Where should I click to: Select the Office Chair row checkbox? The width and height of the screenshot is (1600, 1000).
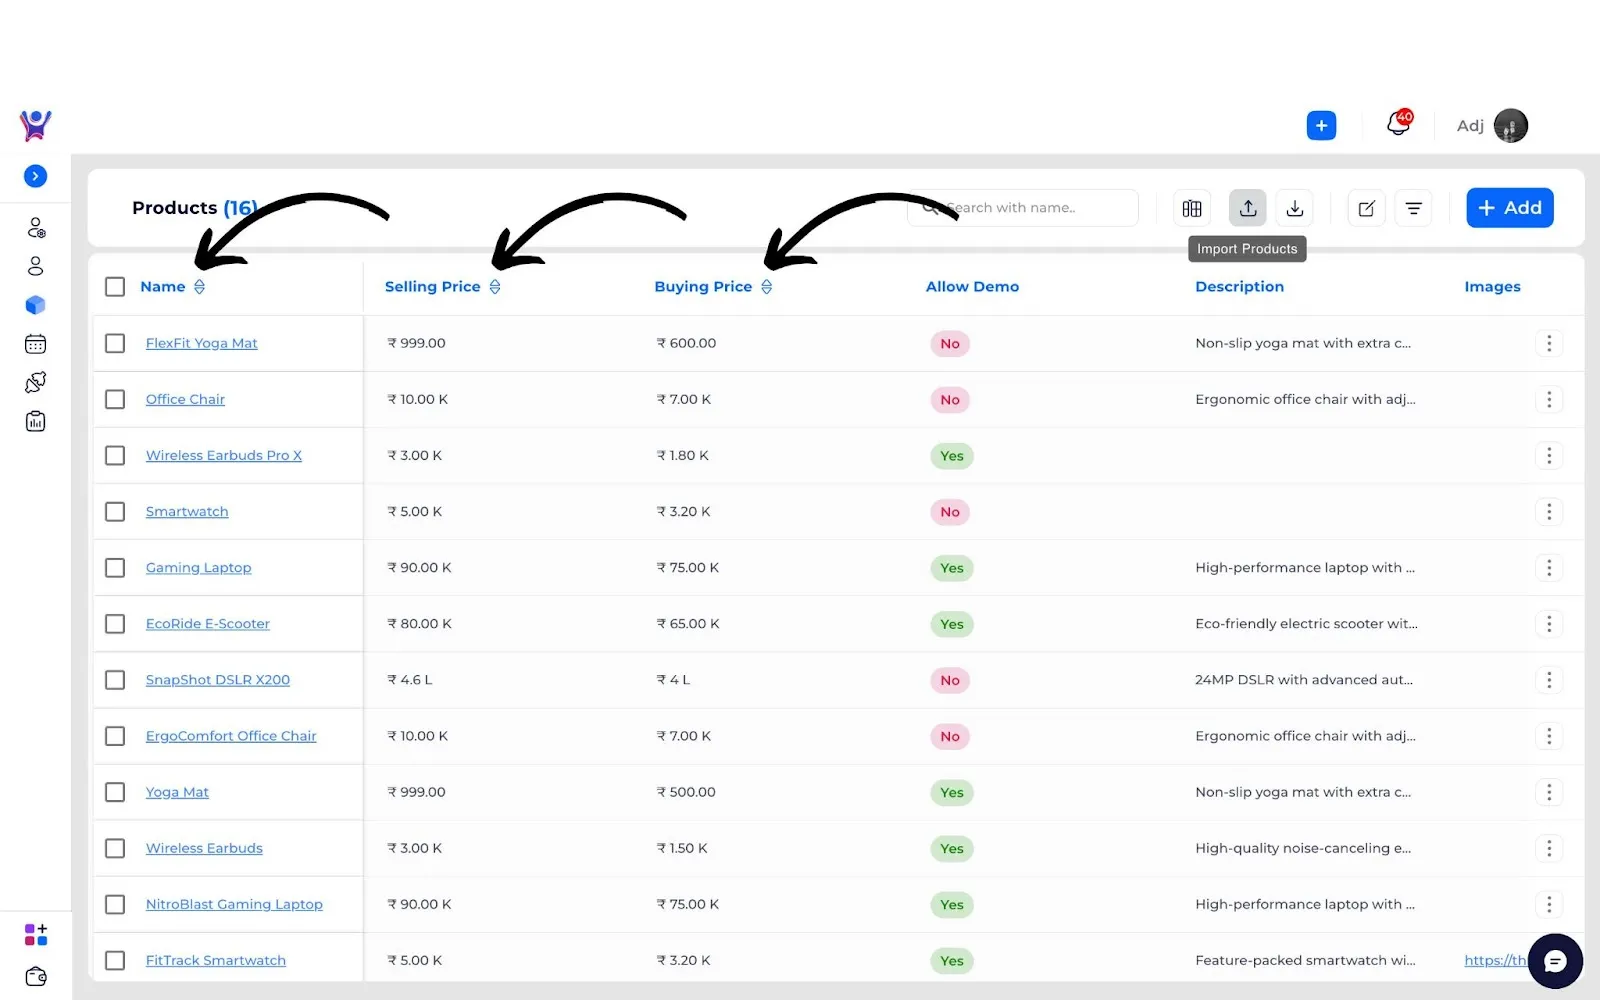tap(115, 399)
